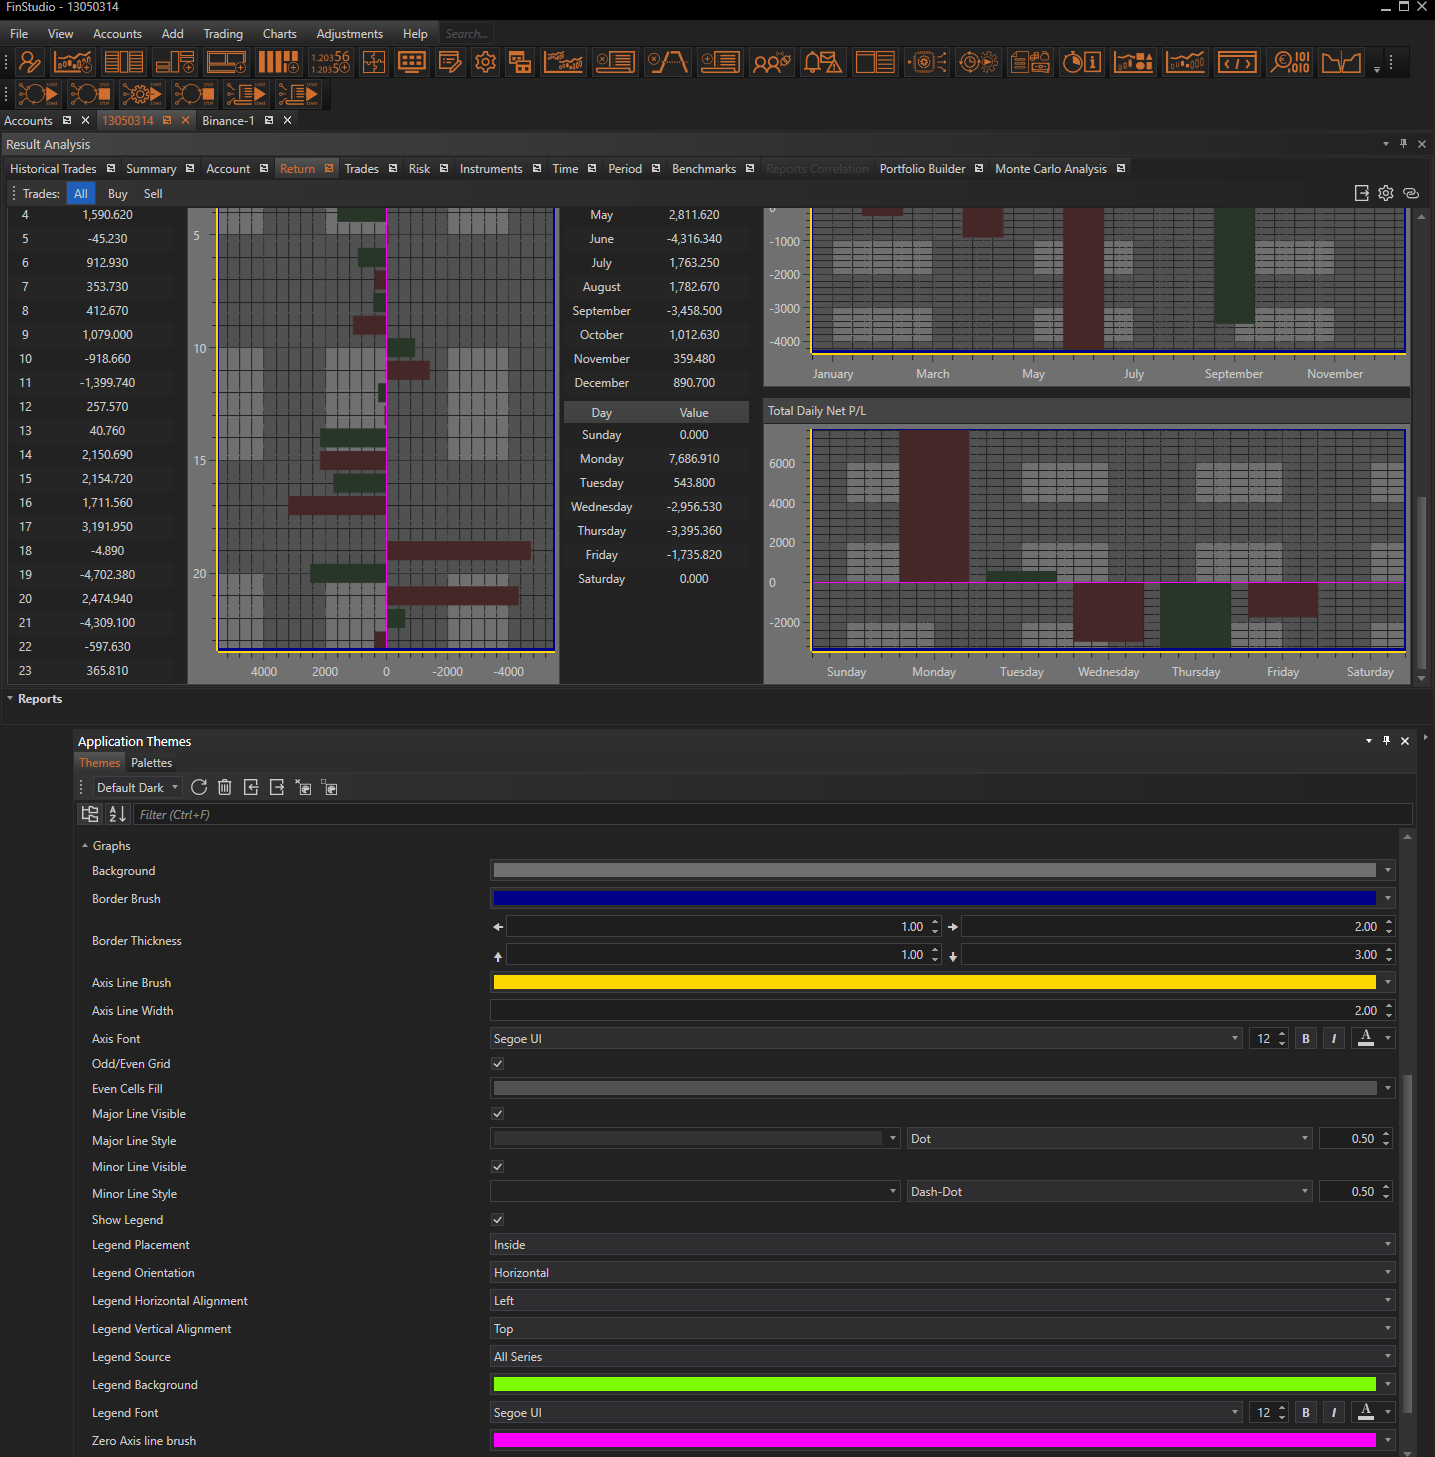Viewport: 1435px width, 1457px height.
Task: Switch to the Monte Carlo Analysis tab
Action: tap(1050, 169)
